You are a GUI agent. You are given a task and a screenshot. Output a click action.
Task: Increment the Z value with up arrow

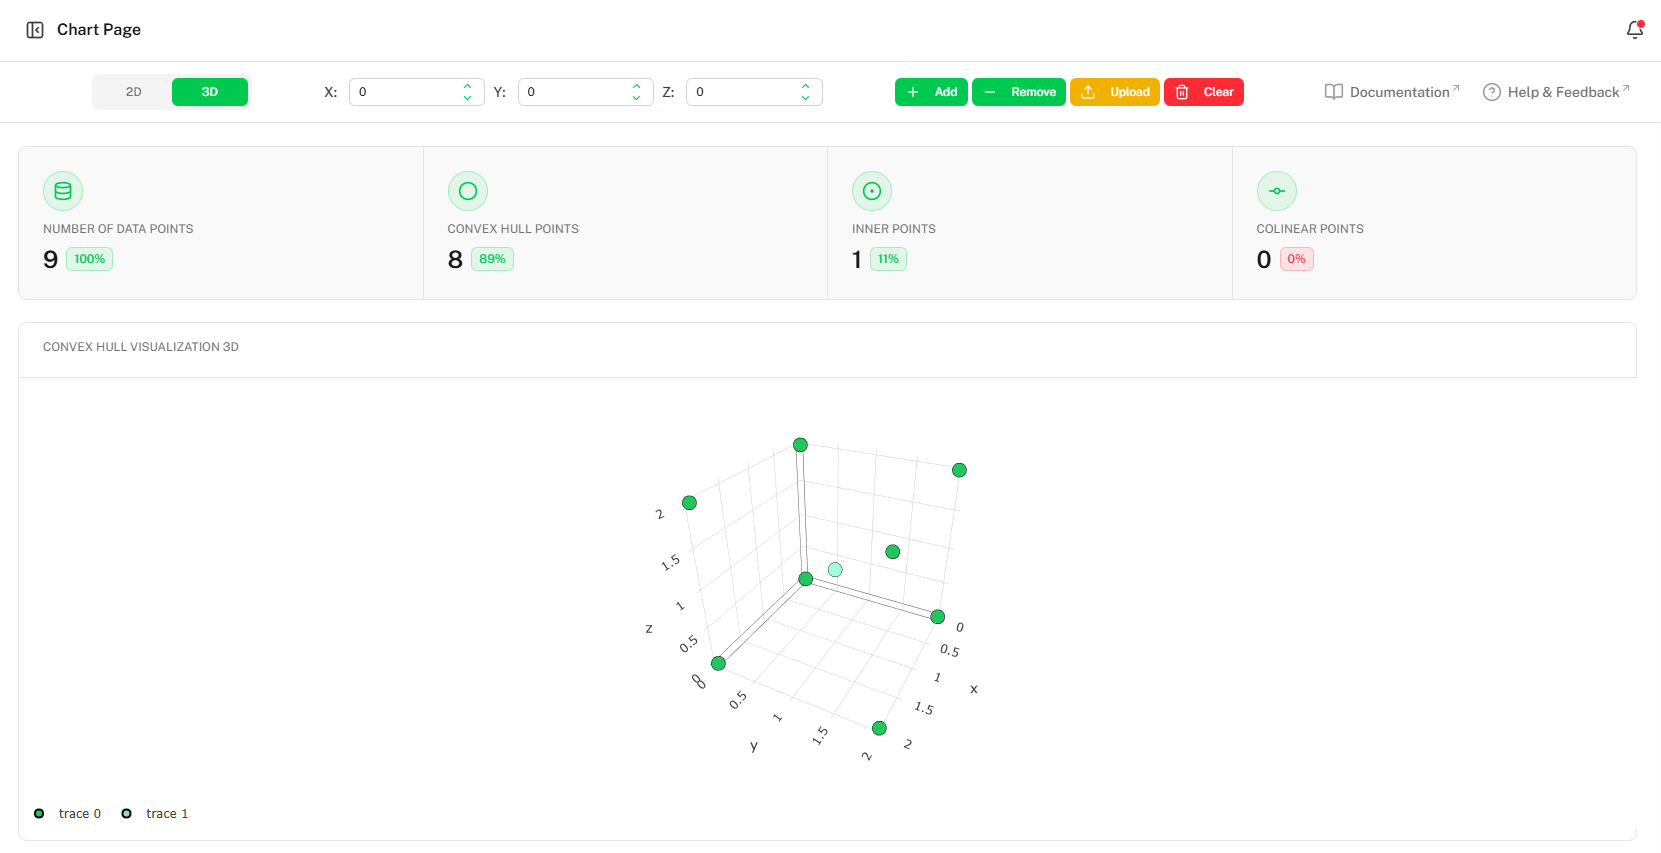click(x=805, y=86)
